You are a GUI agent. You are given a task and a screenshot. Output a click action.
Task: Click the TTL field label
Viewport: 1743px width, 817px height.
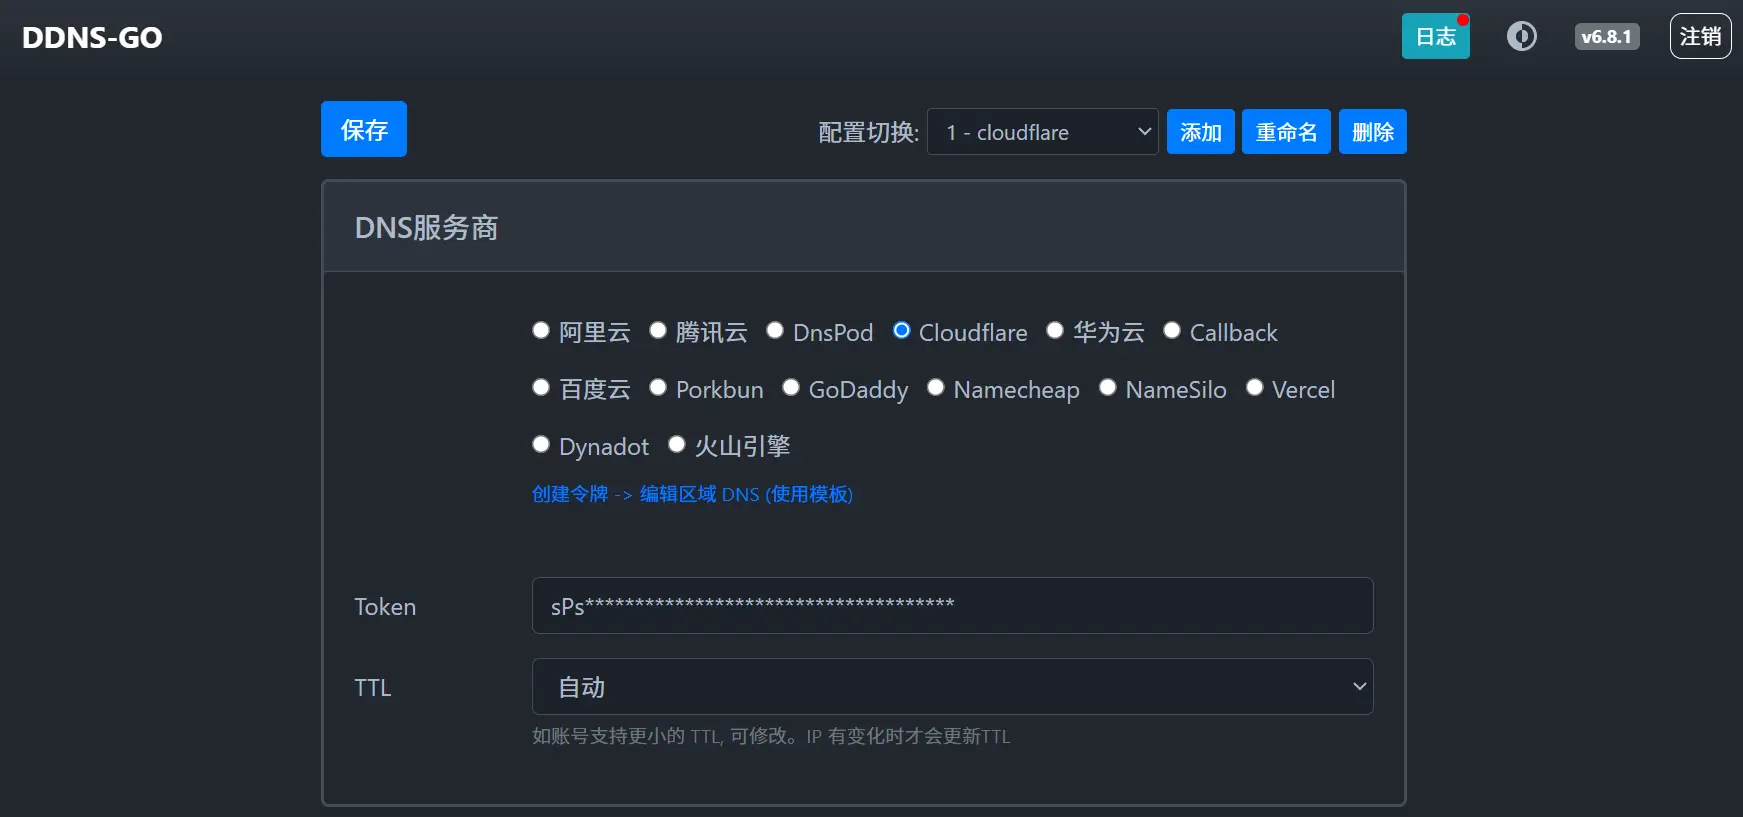point(372,688)
